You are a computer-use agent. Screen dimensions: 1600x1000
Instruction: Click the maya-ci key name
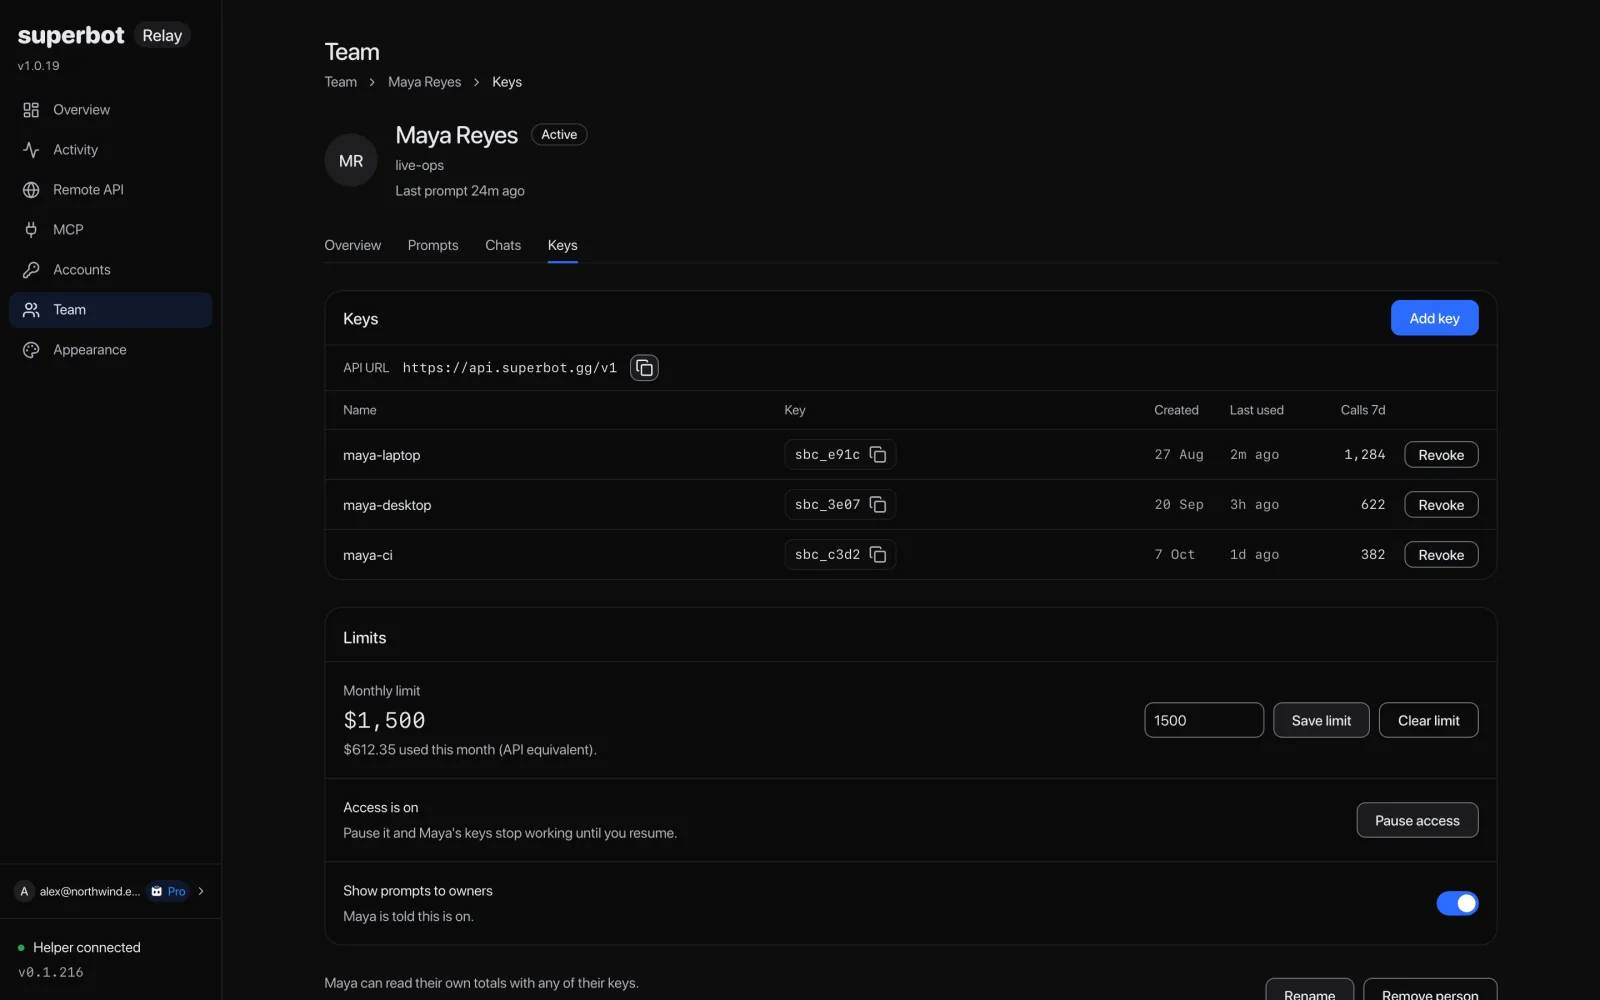tap(368, 555)
